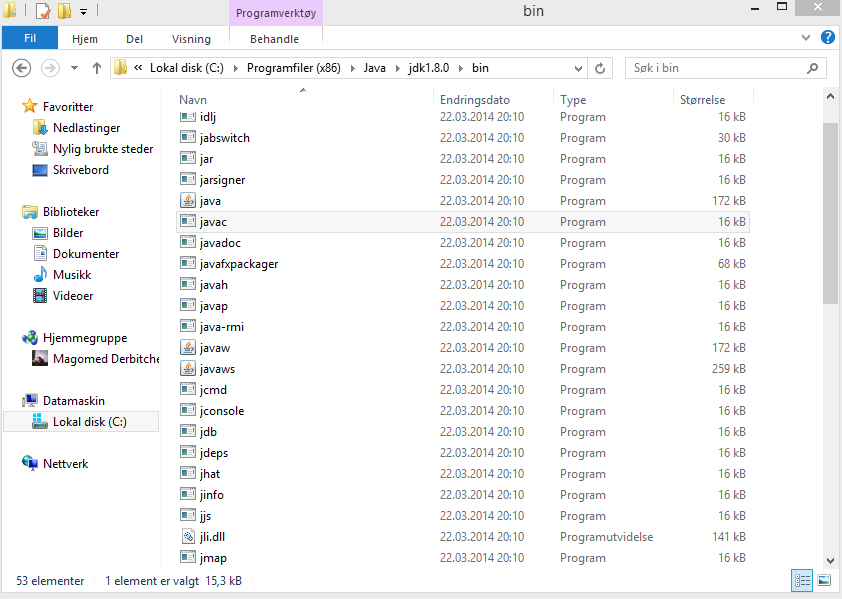Switch to large icons view layout

click(x=824, y=581)
